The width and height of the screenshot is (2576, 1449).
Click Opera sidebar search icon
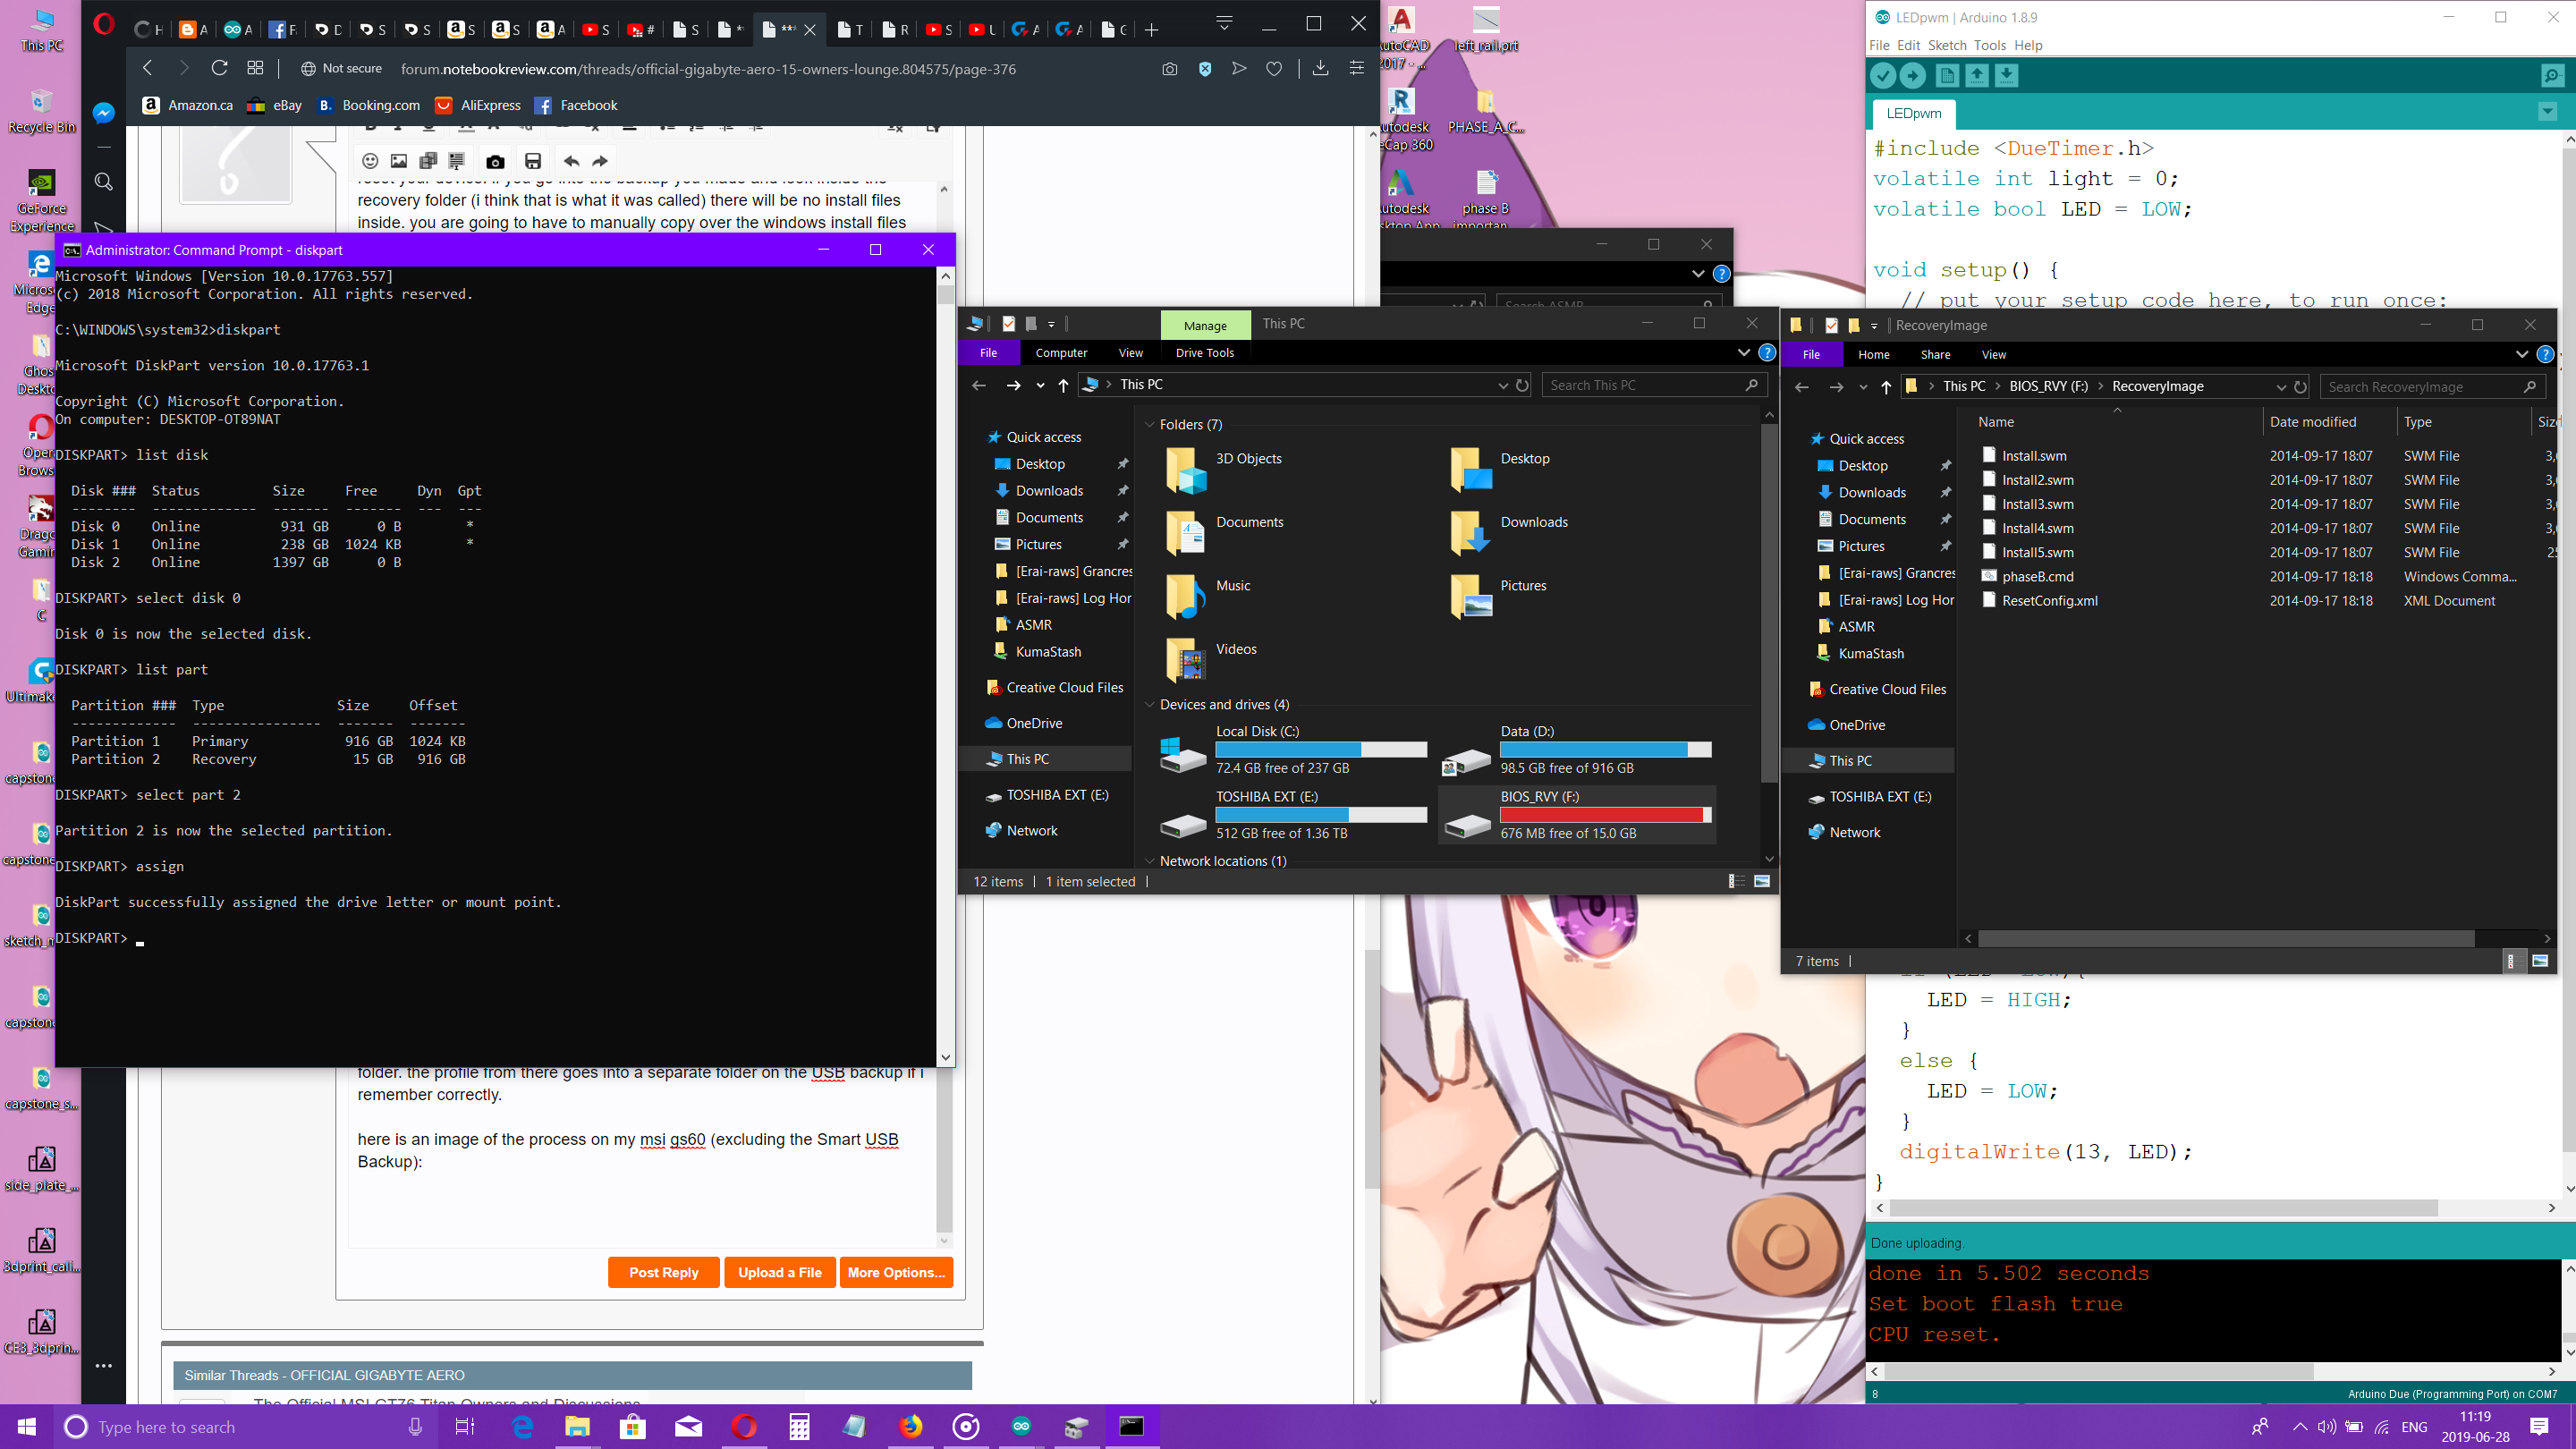pos(103,181)
